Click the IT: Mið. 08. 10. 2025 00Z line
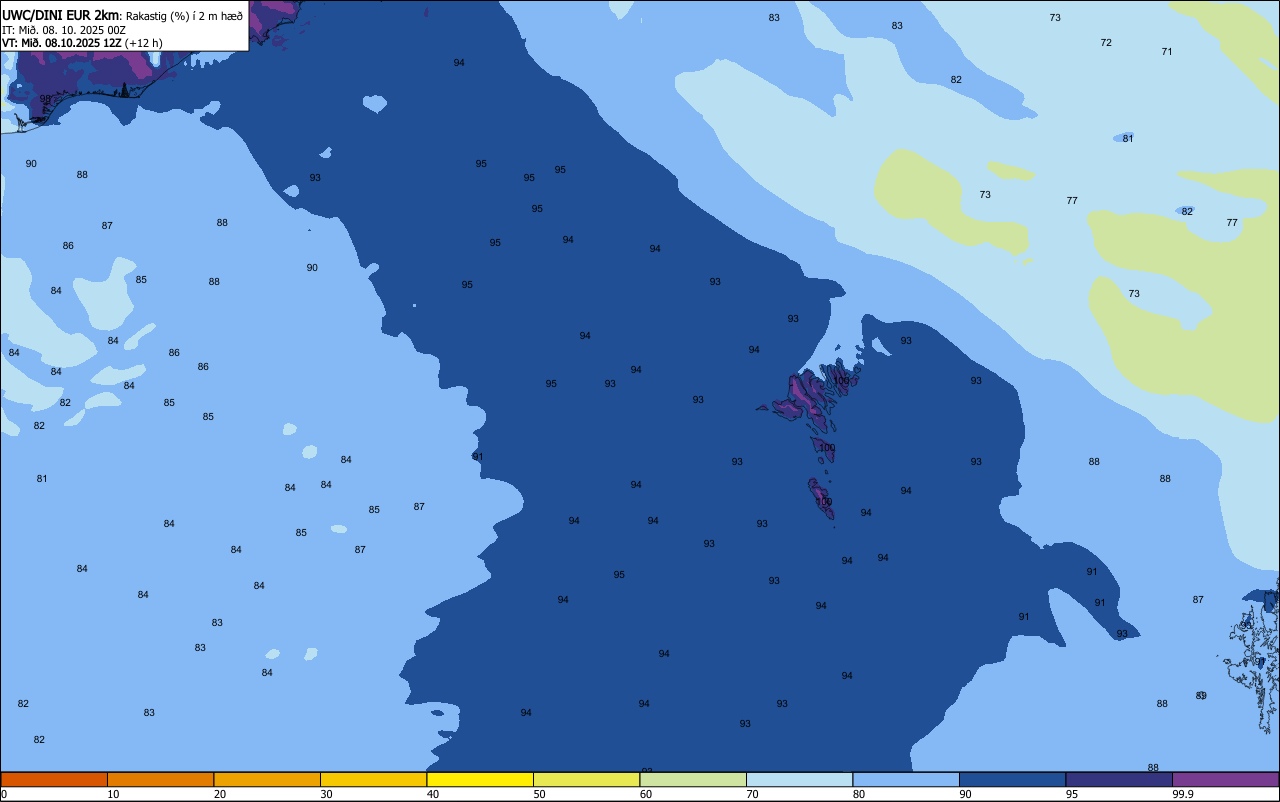Viewport: 1280px width, 802px height. (x=64, y=30)
